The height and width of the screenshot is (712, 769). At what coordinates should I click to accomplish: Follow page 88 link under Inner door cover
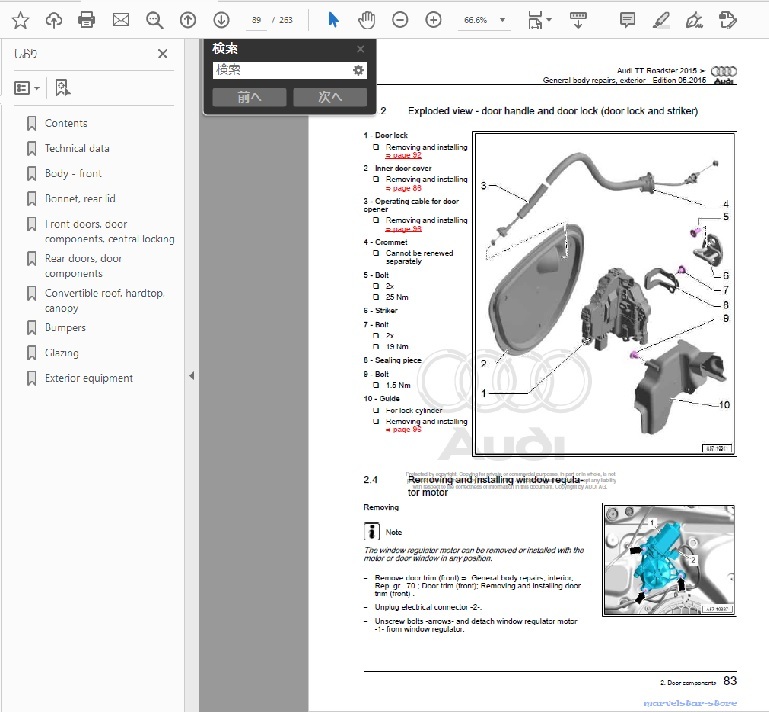(x=403, y=188)
